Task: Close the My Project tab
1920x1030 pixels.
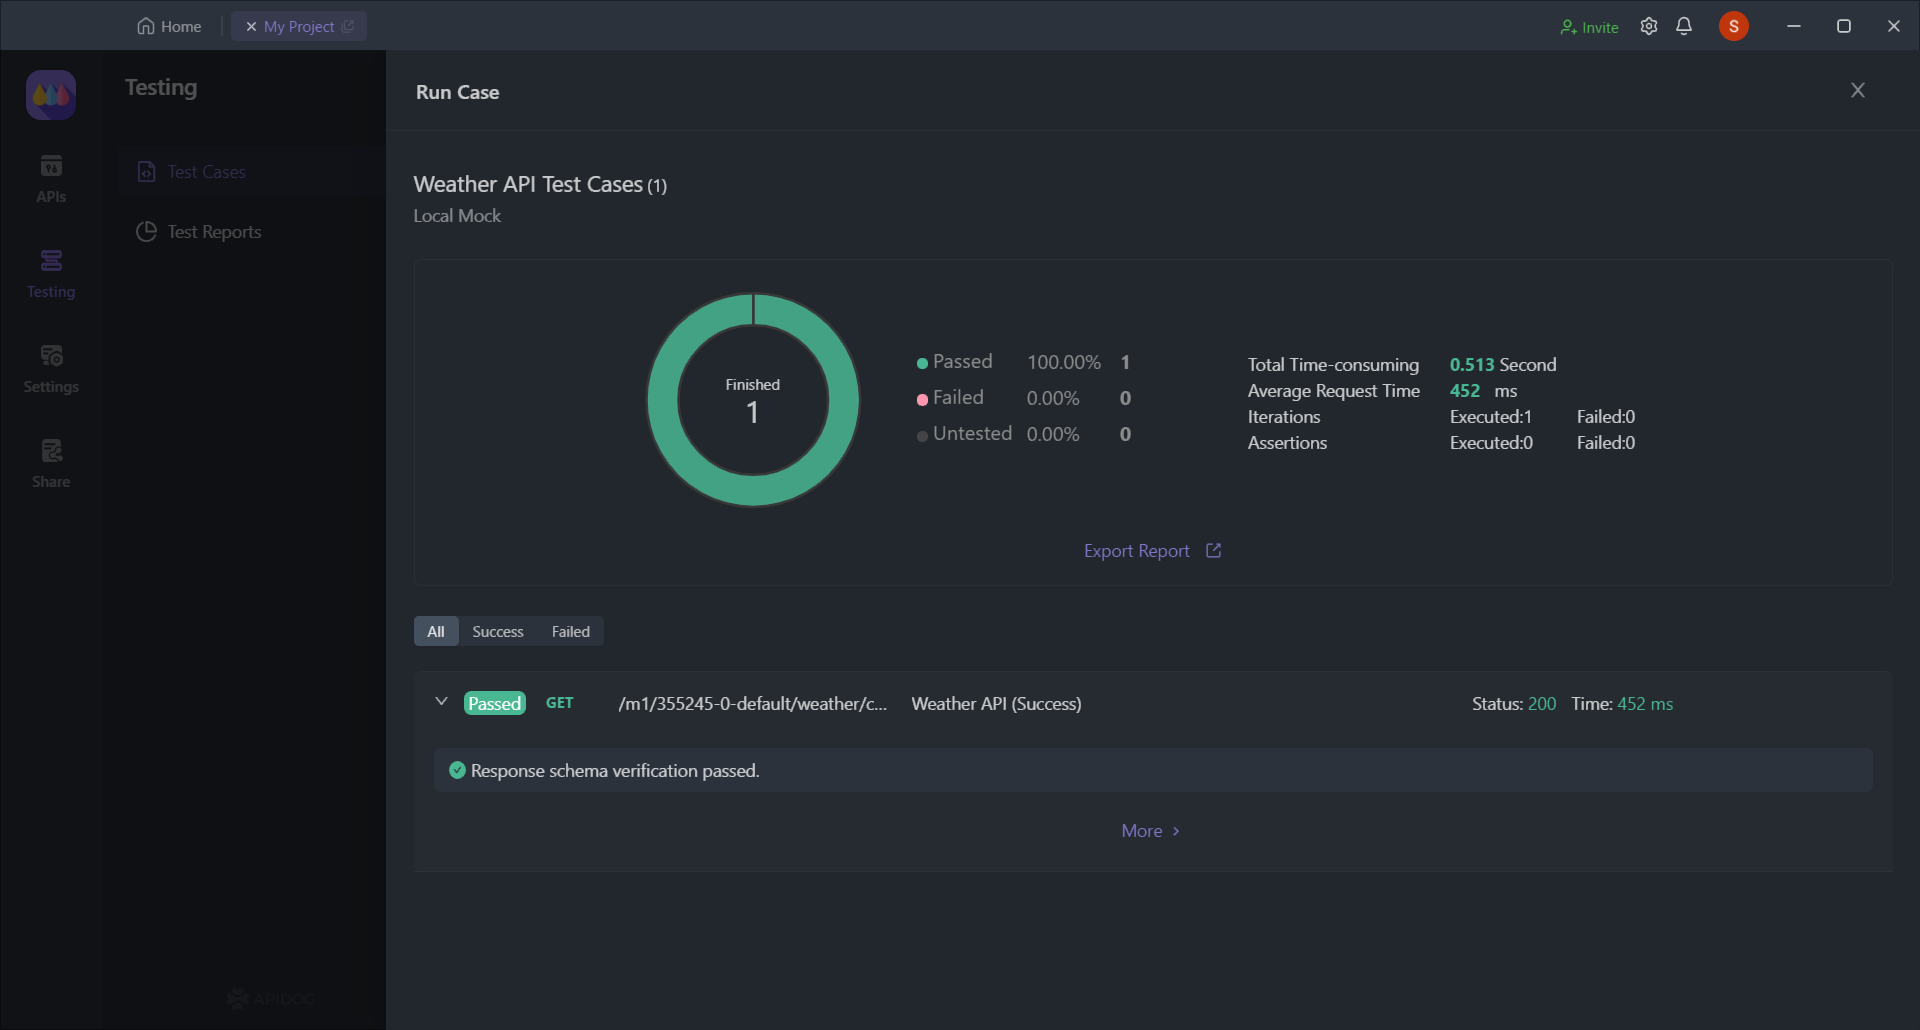Action: 251,26
